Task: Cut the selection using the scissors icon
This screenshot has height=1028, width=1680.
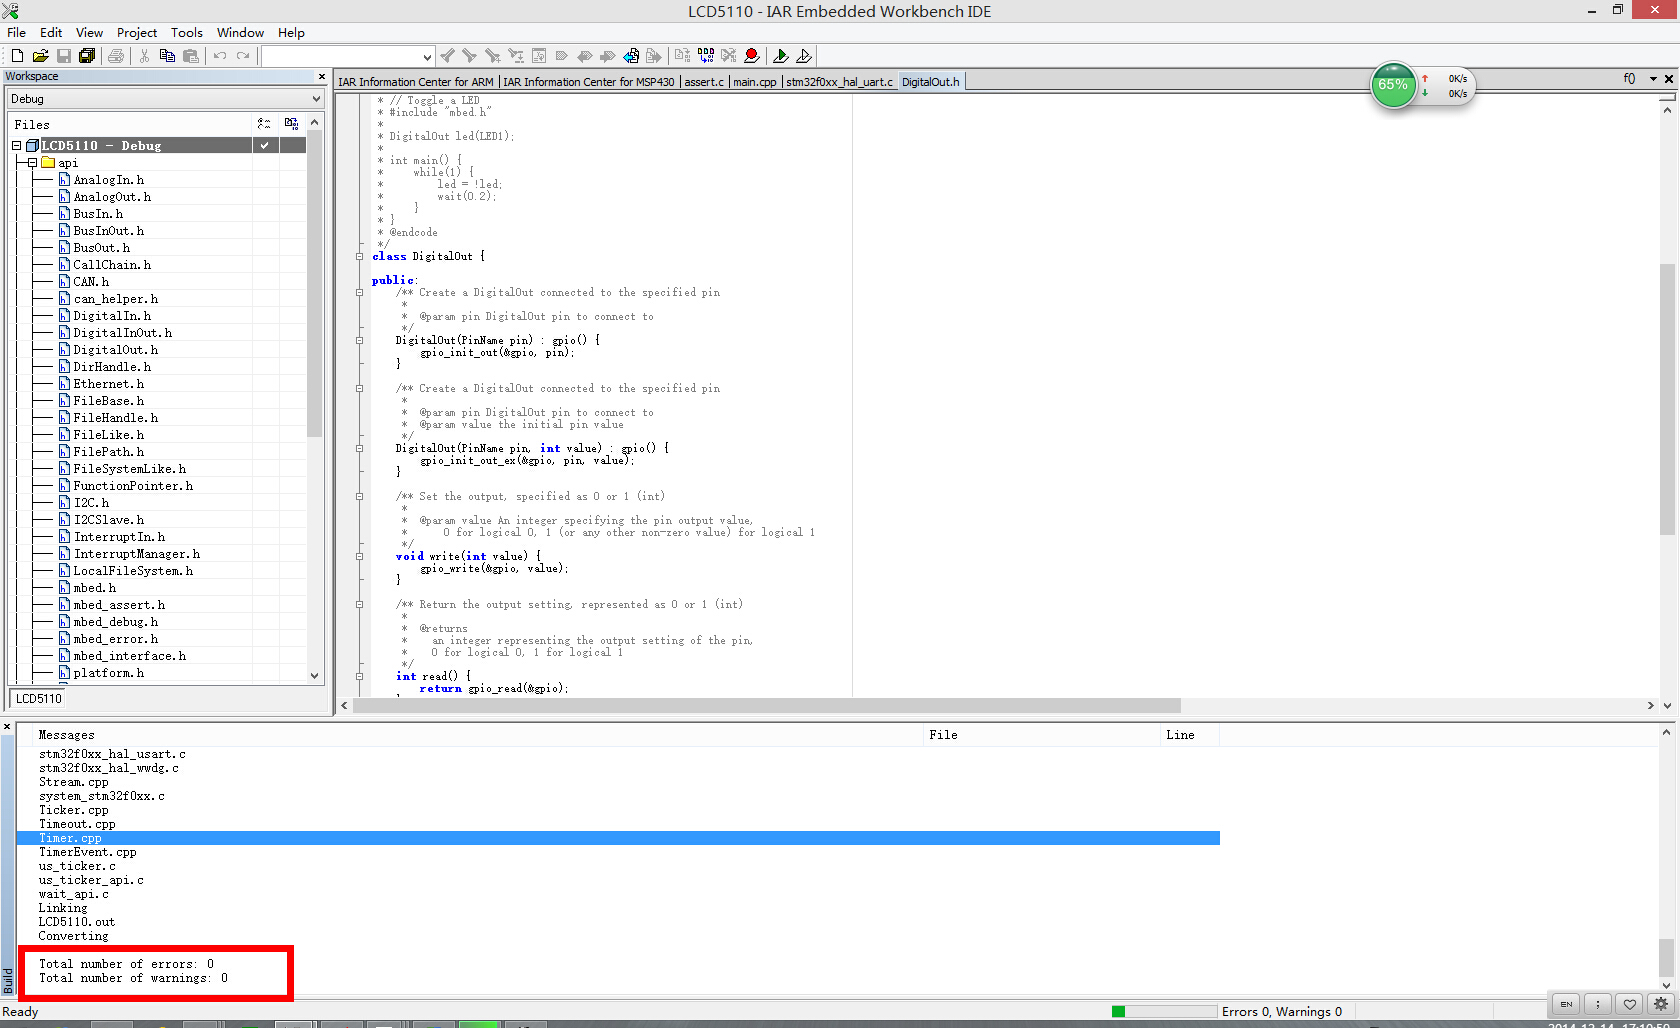Action: 144,56
